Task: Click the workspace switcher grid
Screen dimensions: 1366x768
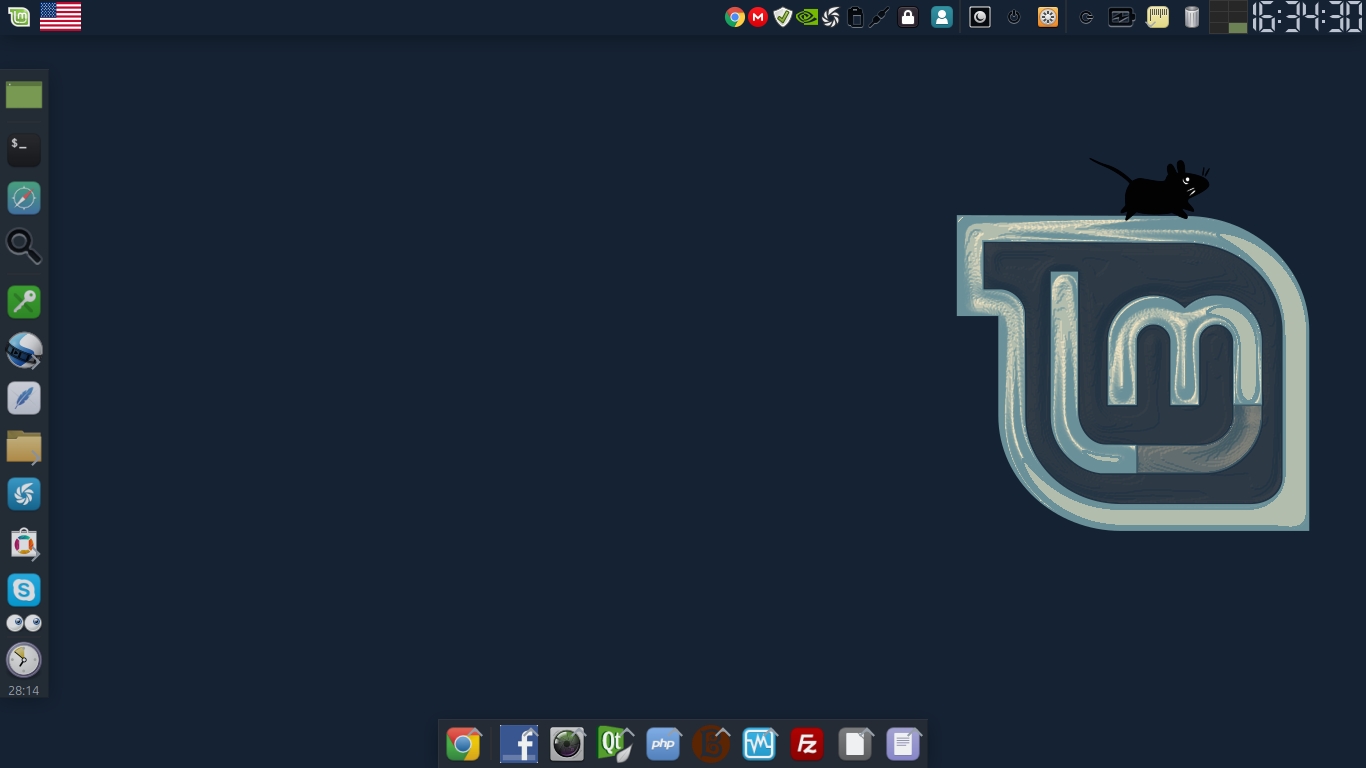Action: pyautogui.click(x=1228, y=17)
